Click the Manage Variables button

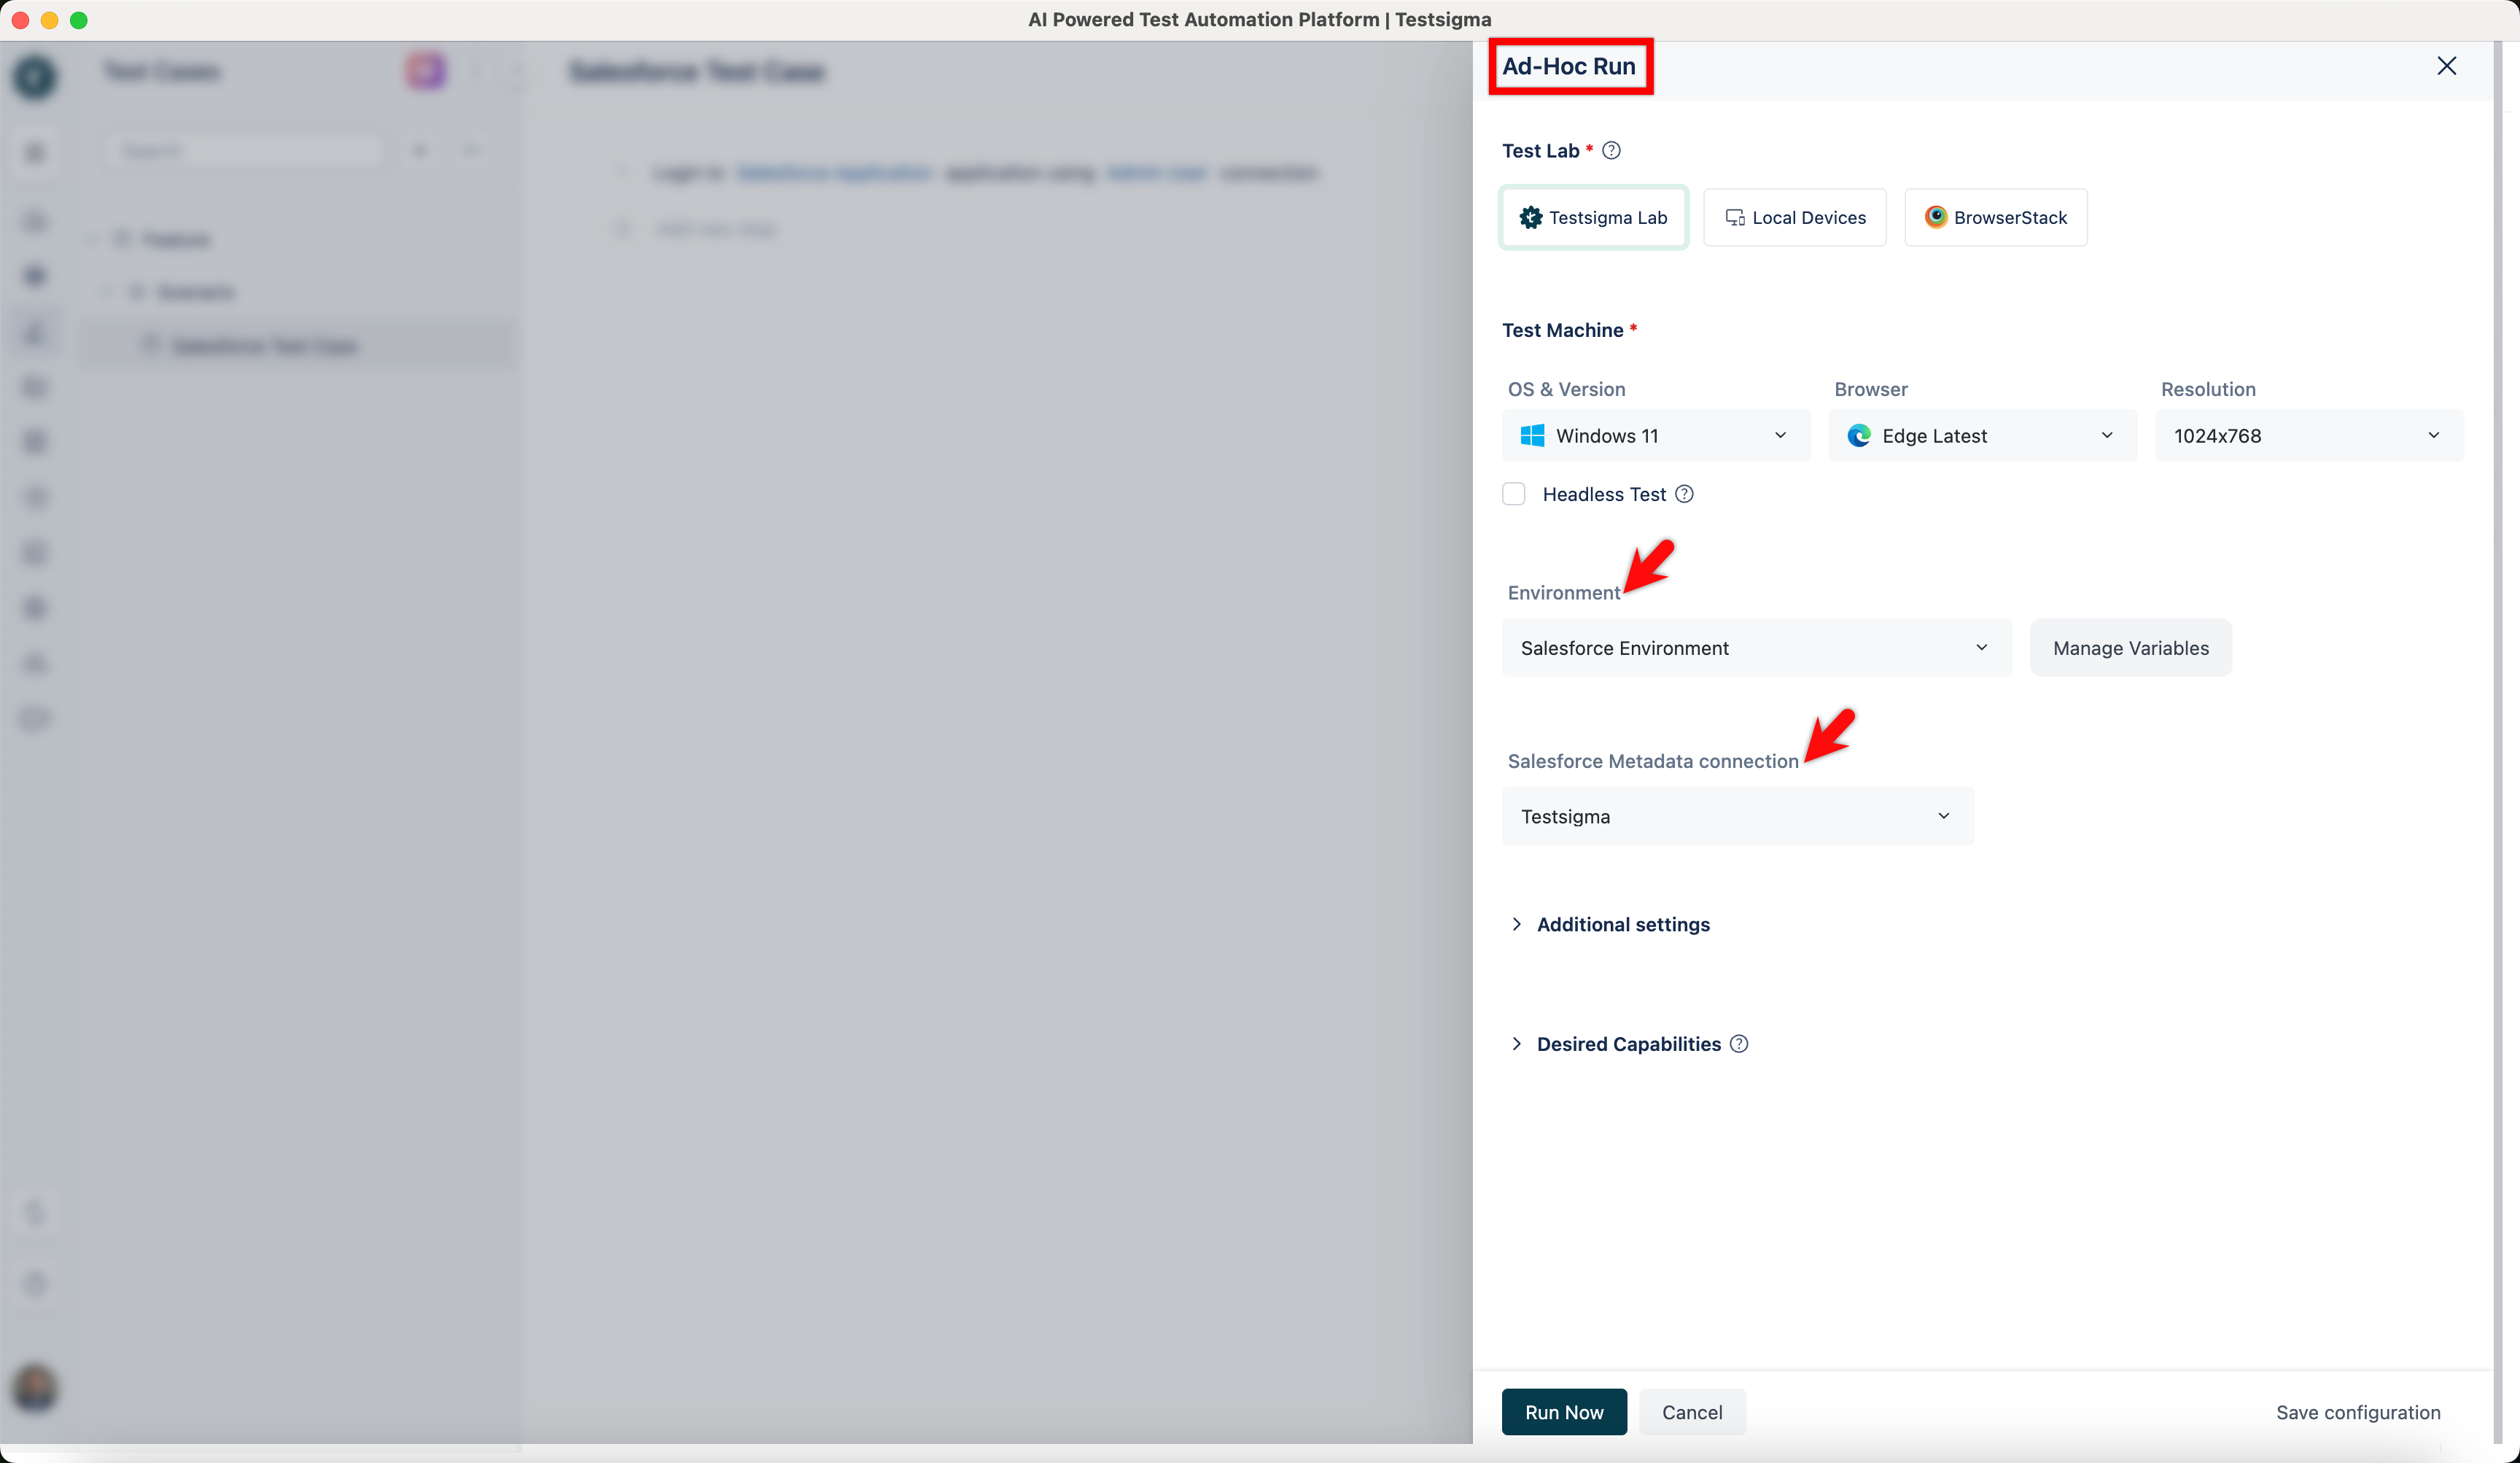[2131, 648]
